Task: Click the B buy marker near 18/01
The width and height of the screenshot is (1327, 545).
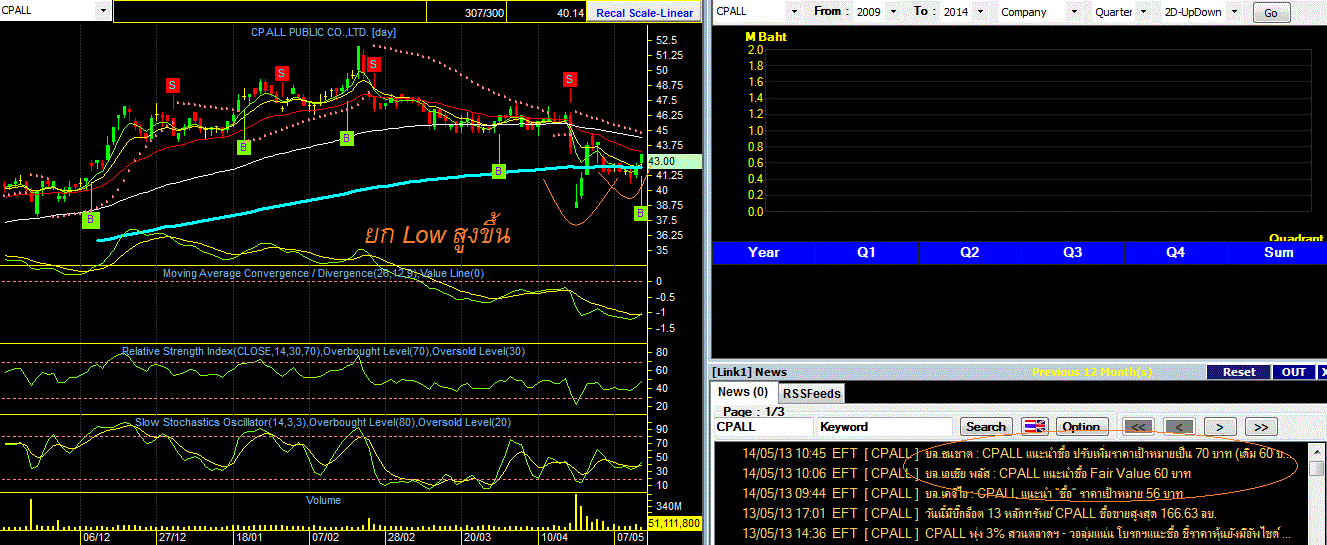Action: (x=243, y=147)
